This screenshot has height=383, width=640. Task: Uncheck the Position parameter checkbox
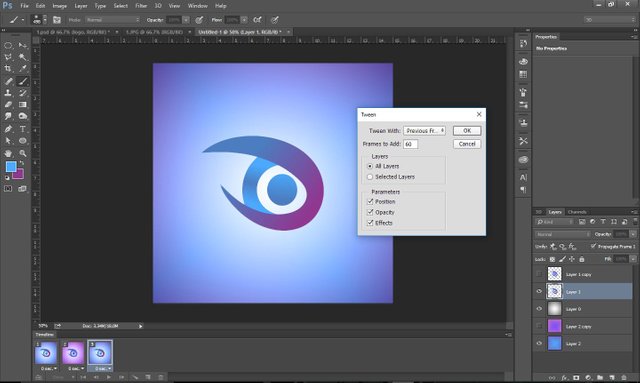pos(370,201)
